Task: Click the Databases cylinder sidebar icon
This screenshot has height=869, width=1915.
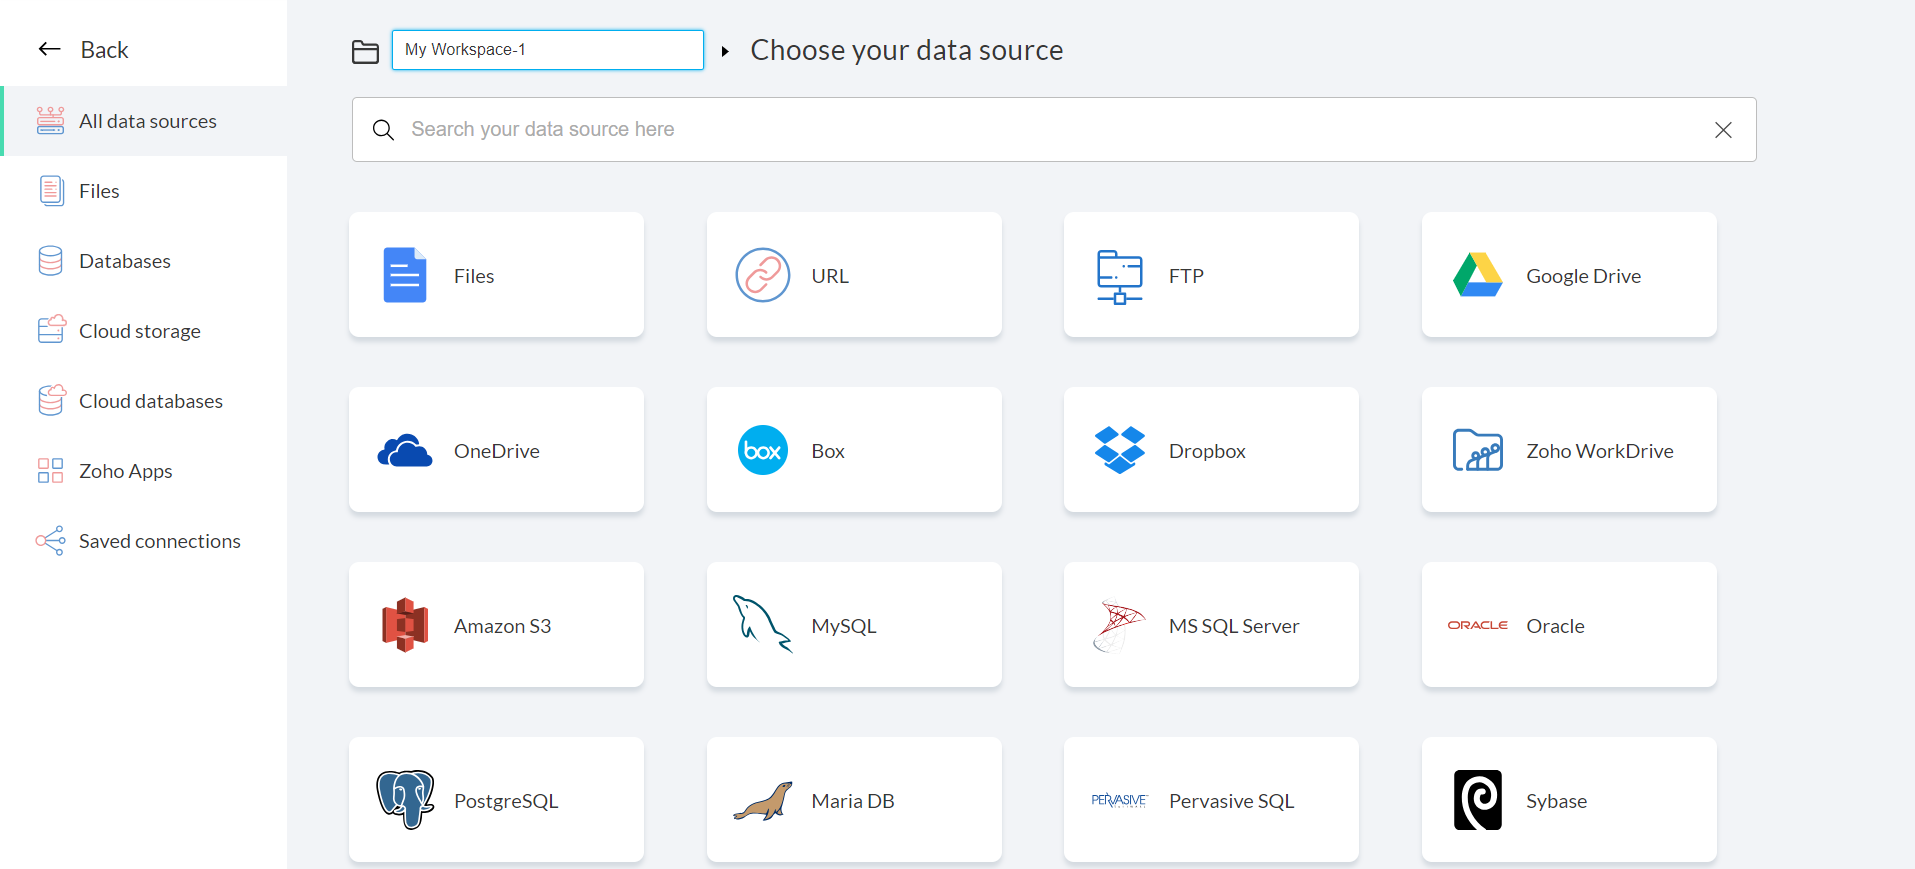Action: [x=50, y=261]
